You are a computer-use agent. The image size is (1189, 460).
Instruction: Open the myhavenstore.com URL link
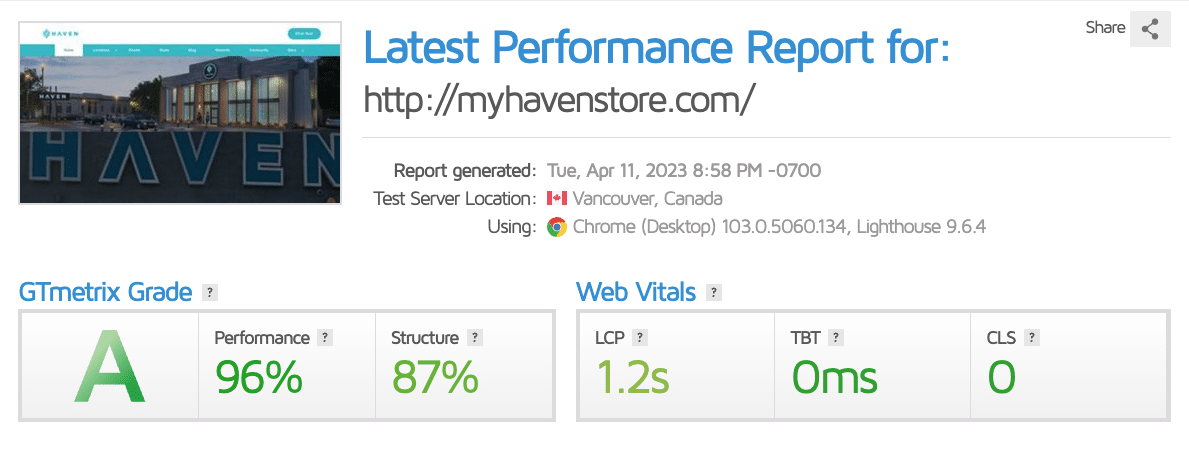pyautogui.click(x=559, y=100)
